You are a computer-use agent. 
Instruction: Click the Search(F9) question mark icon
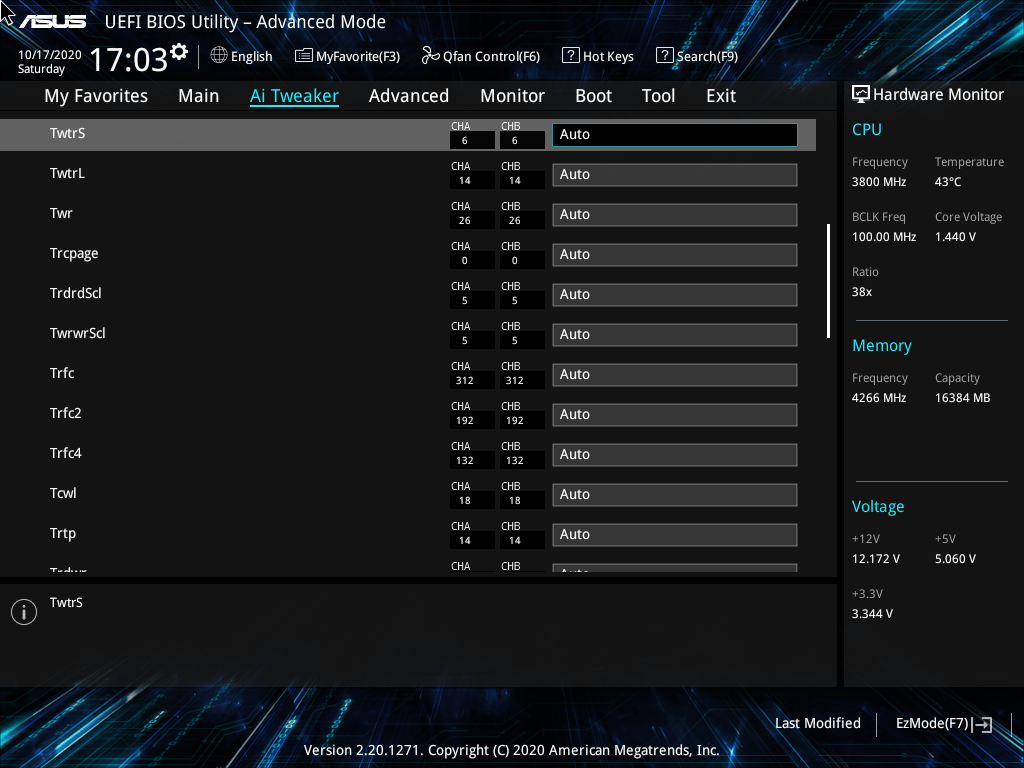pyautogui.click(x=664, y=56)
